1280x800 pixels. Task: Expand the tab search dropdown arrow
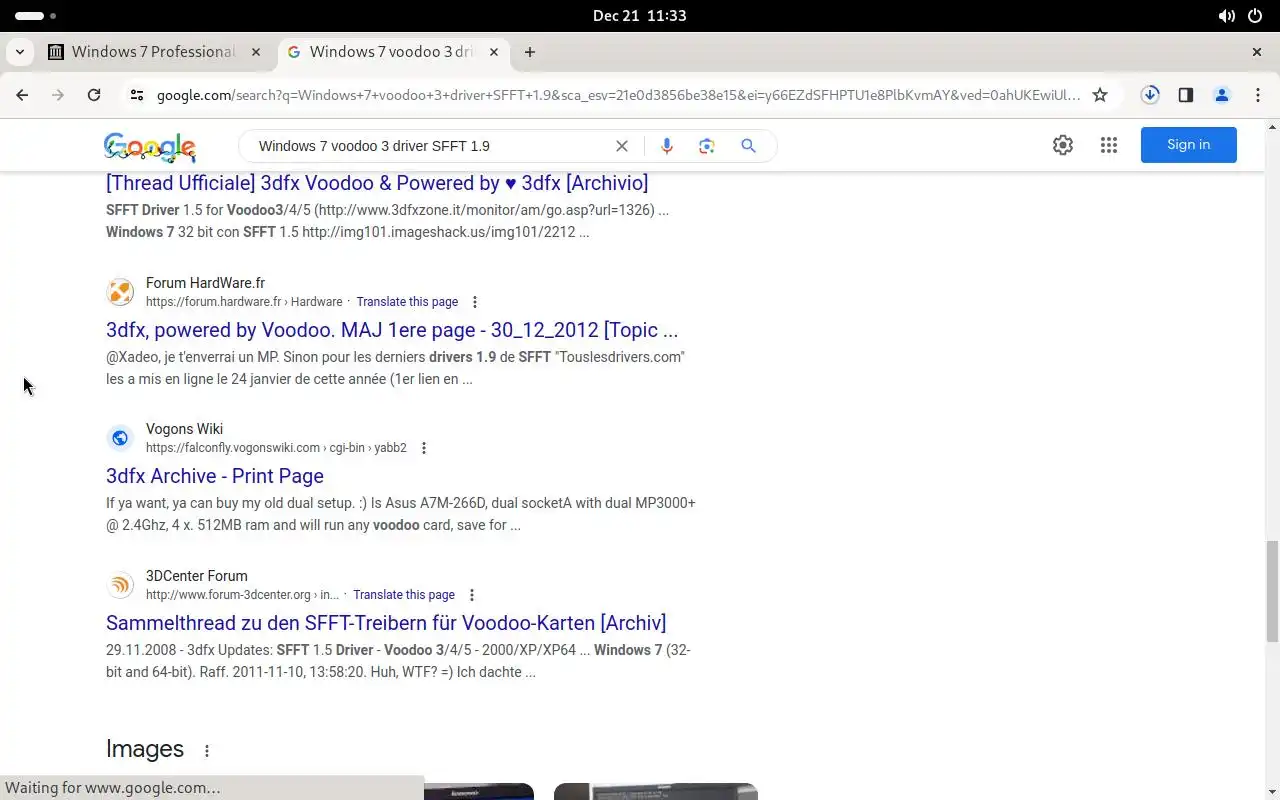pos(20,52)
